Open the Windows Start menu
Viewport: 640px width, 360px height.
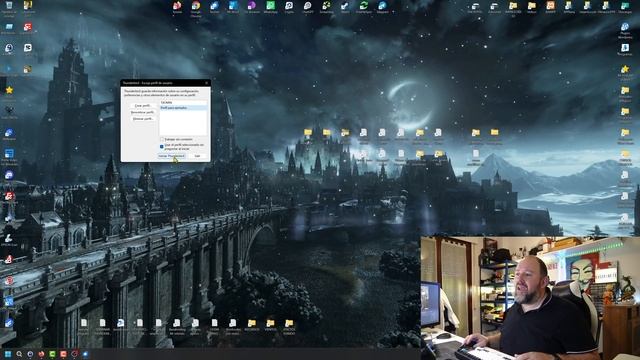tap(8, 354)
